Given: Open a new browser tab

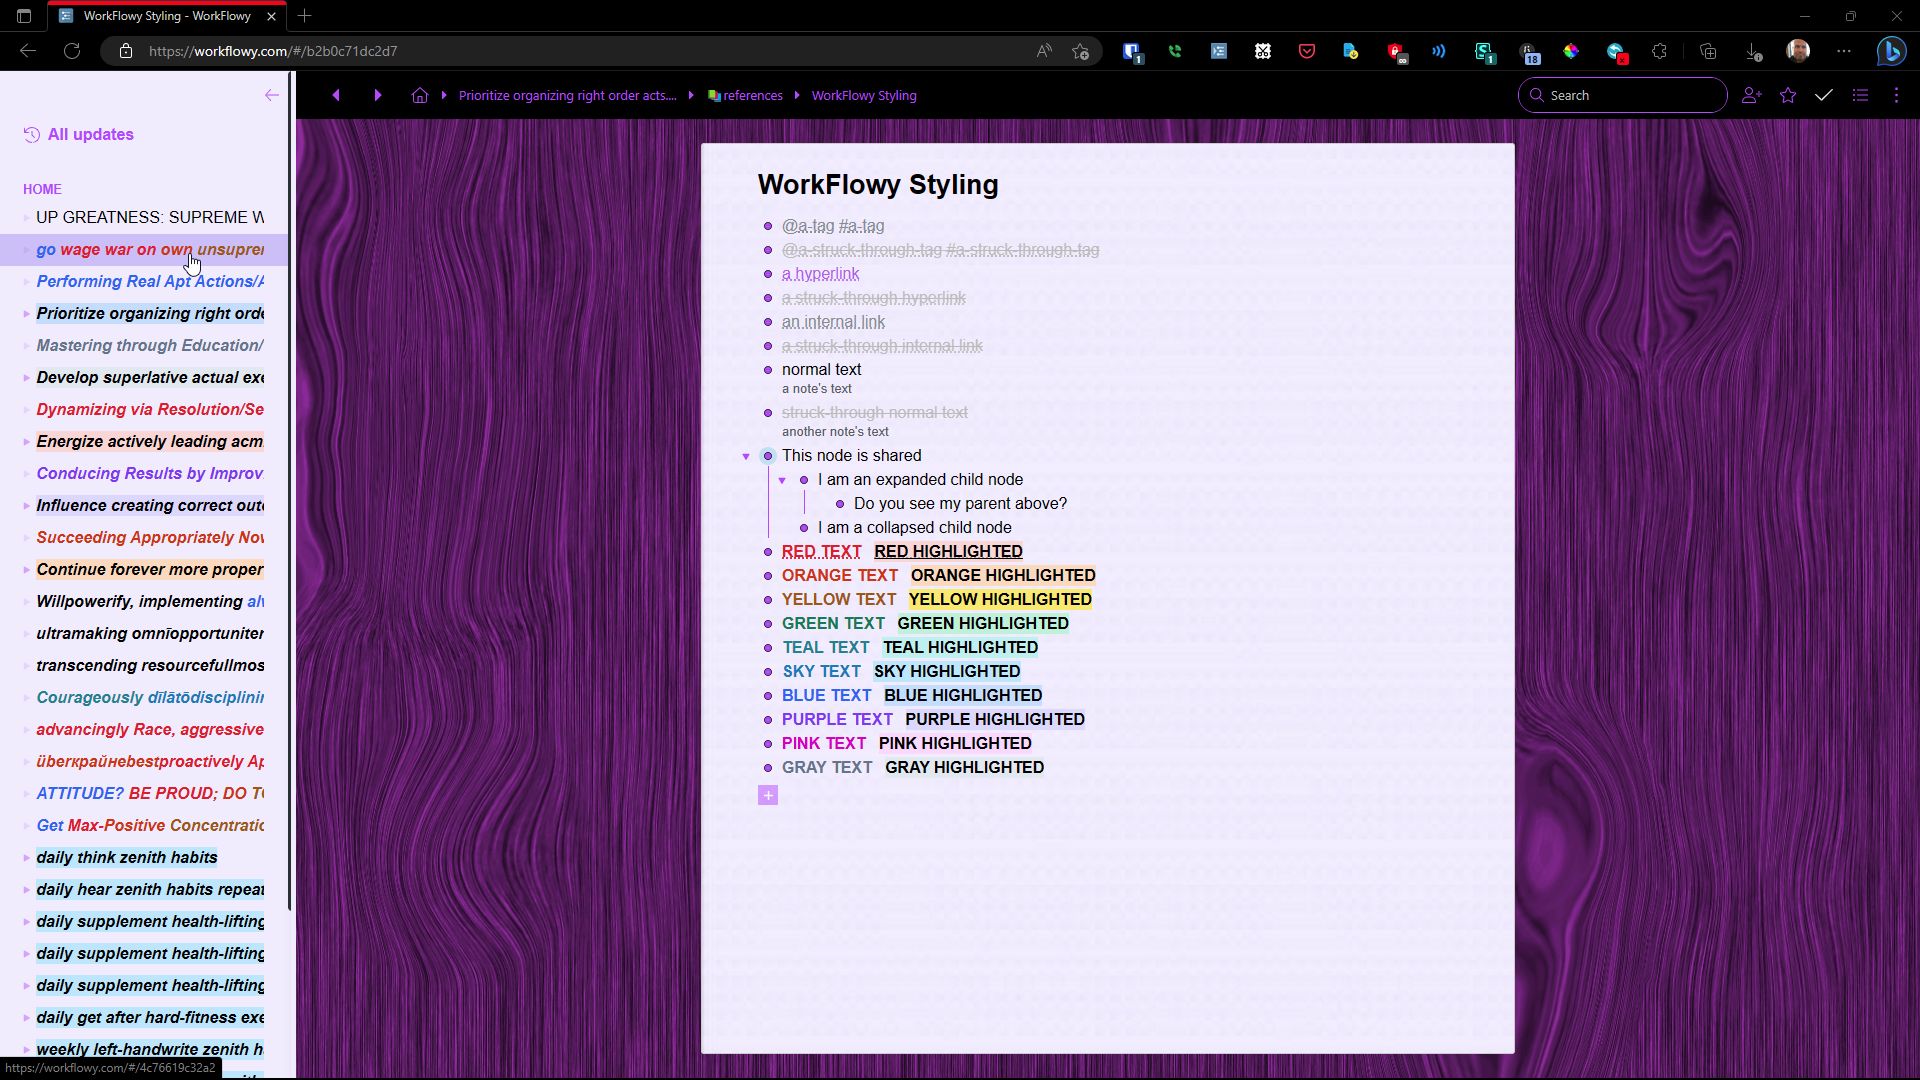Looking at the screenshot, I should [305, 16].
